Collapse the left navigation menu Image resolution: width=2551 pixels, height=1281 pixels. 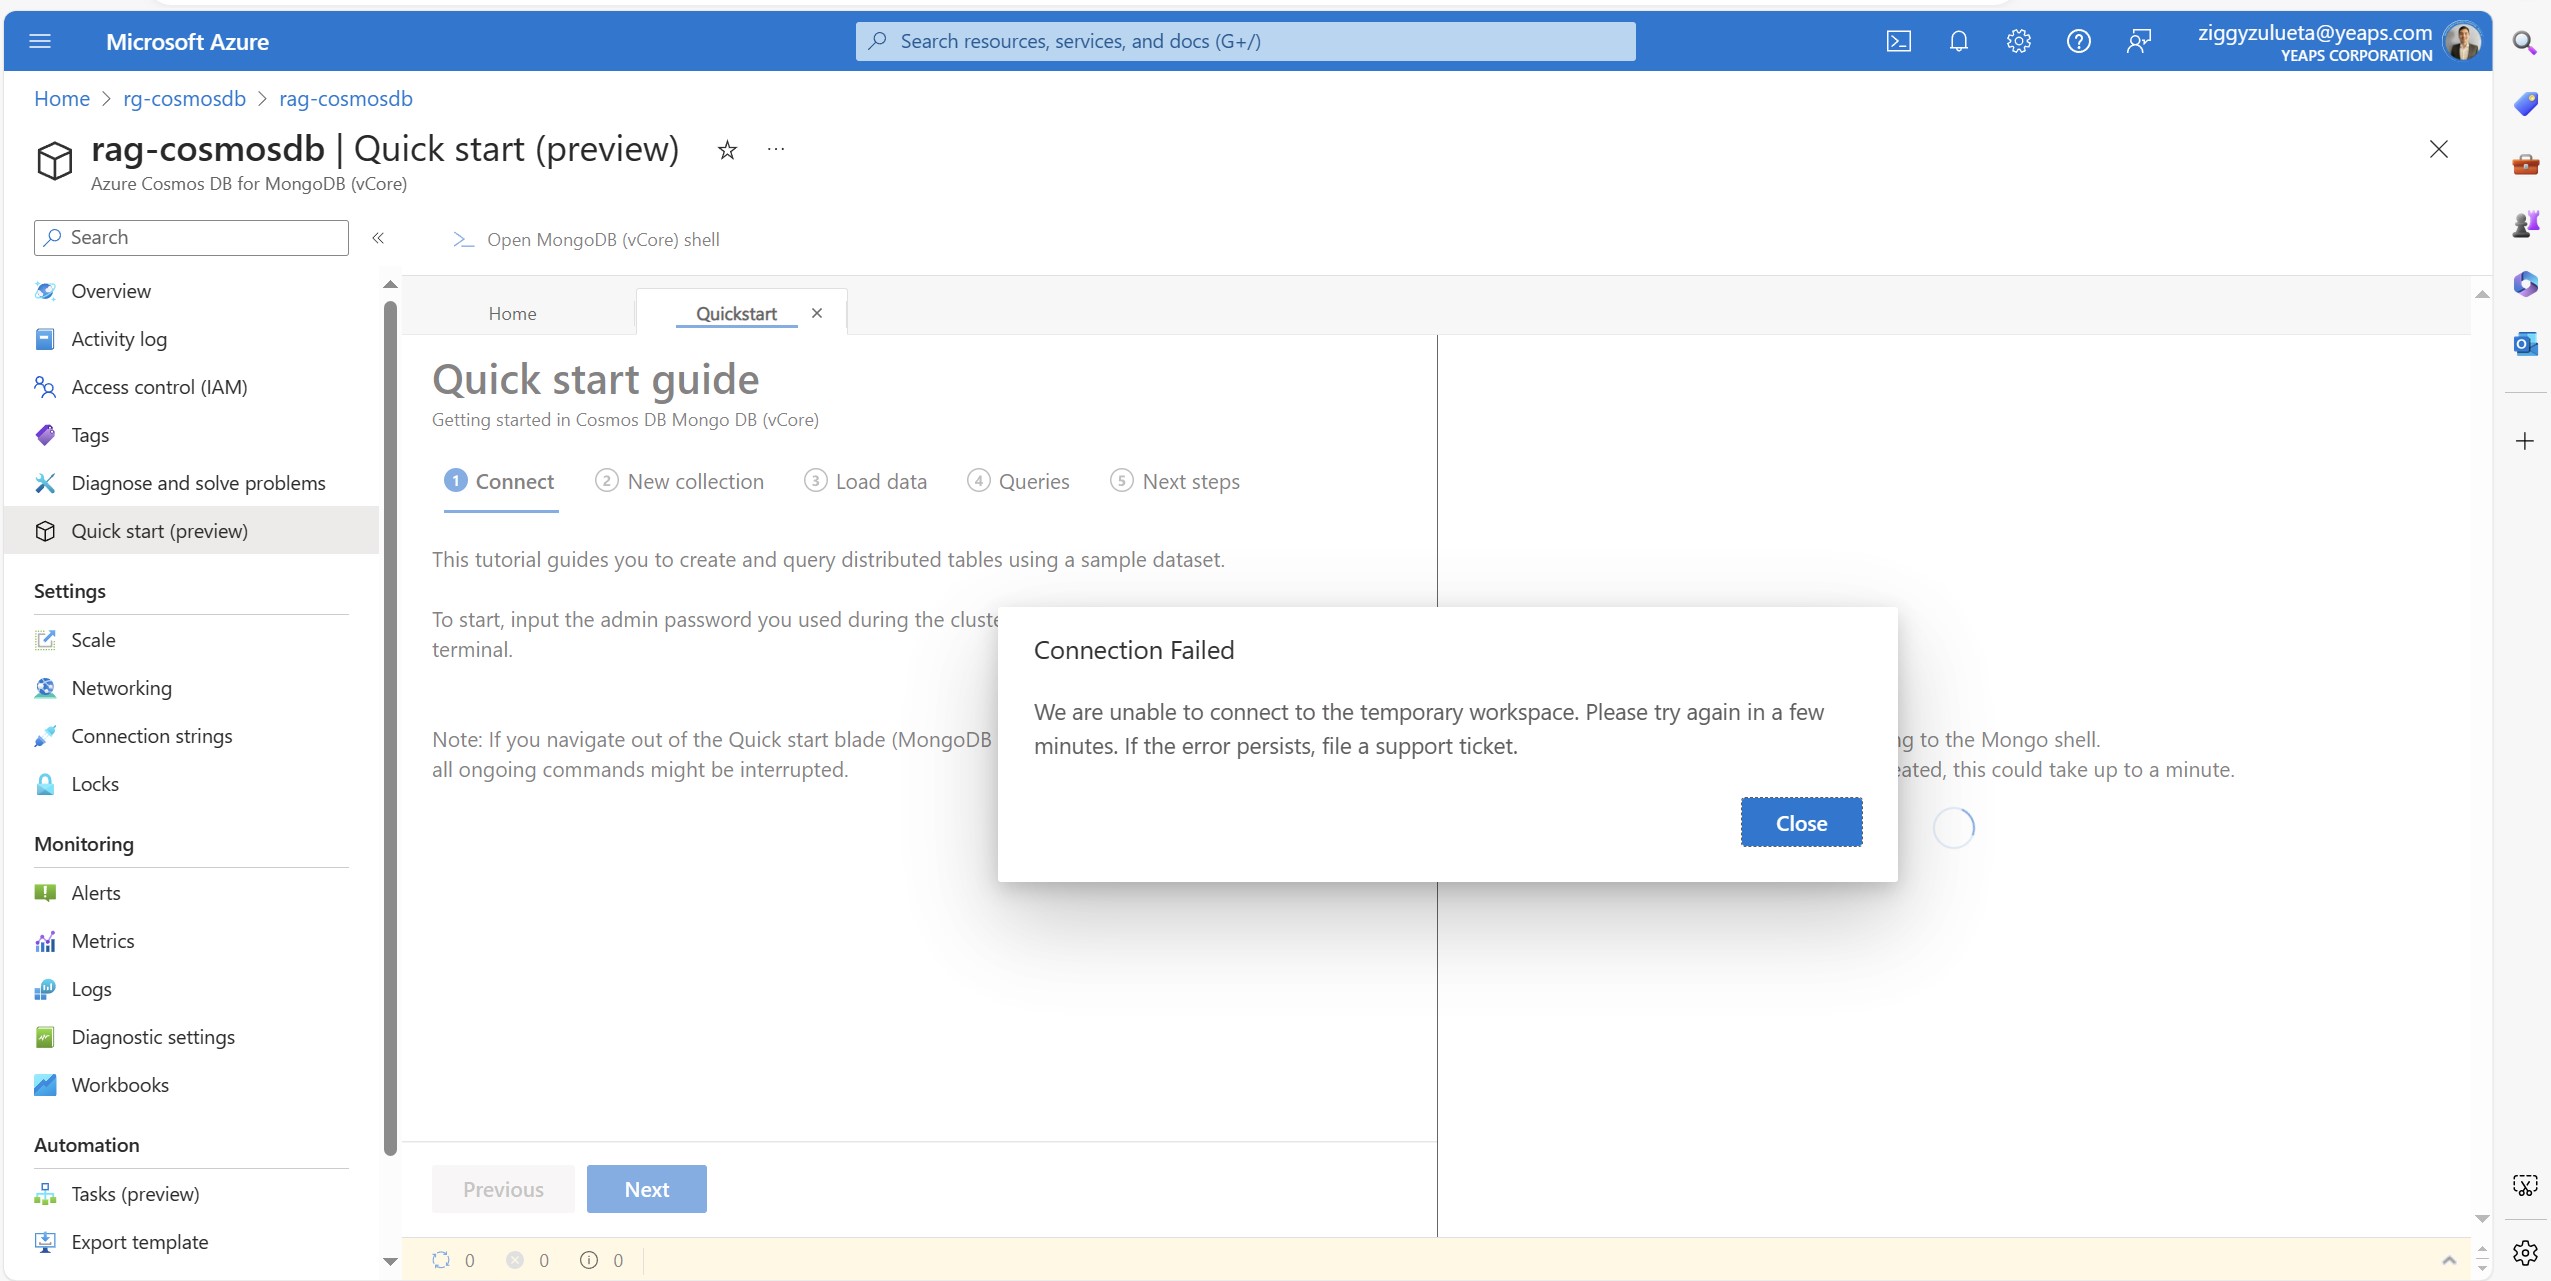pyautogui.click(x=378, y=238)
